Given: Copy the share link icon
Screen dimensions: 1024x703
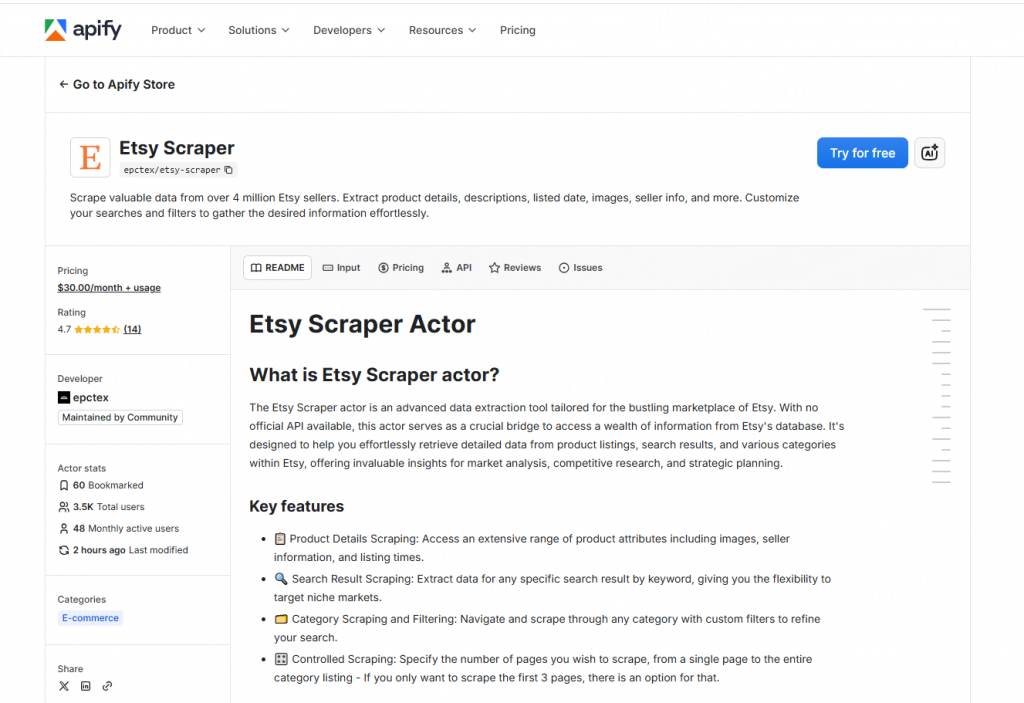Looking at the screenshot, I should pos(107,686).
